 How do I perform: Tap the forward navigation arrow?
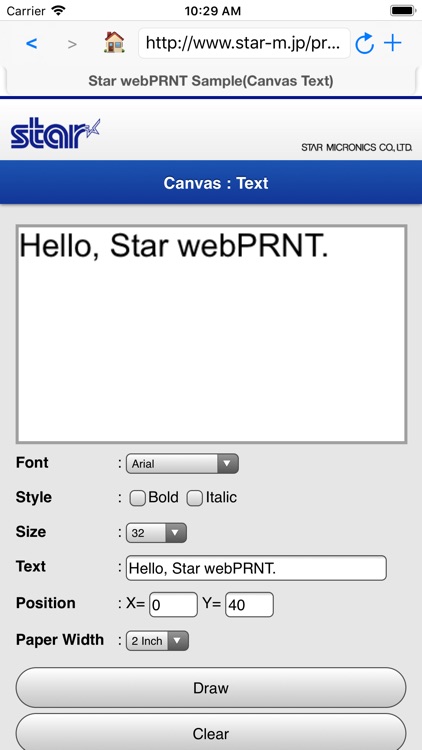click(x=72, y=44)
